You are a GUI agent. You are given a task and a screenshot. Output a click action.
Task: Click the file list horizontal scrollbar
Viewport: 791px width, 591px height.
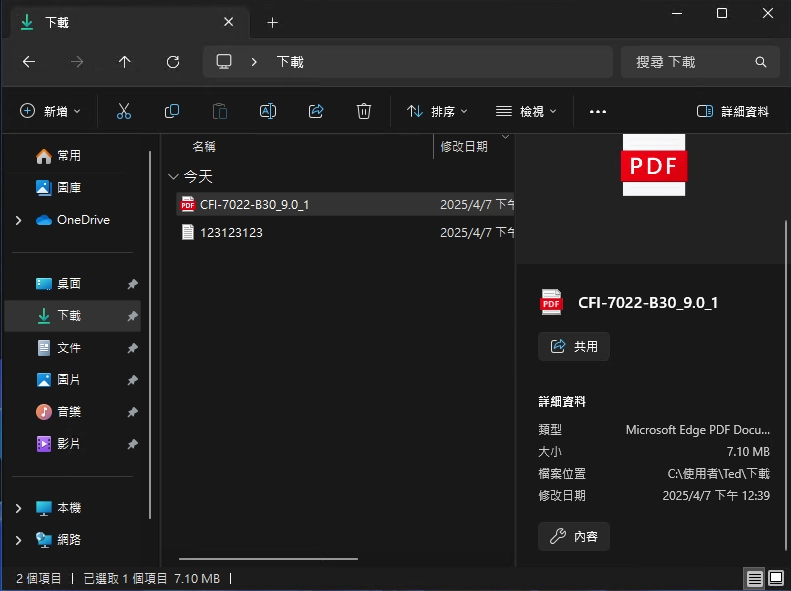[268, 559]
